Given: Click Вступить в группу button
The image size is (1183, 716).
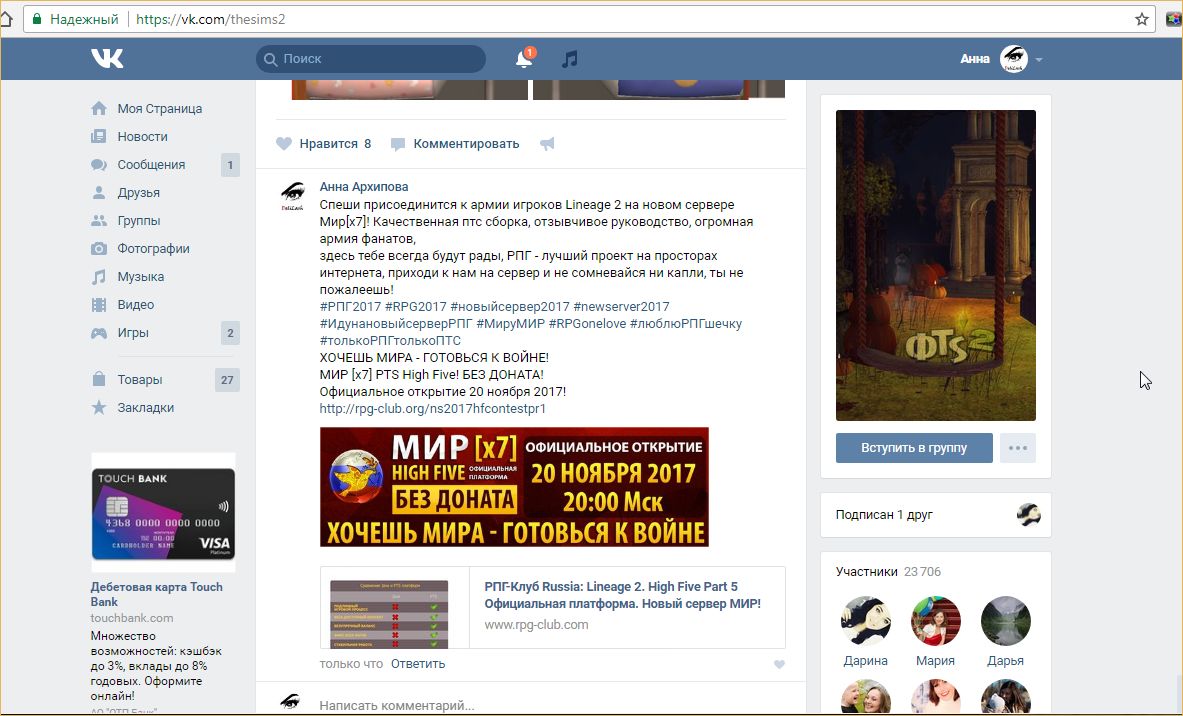Looking at the screenshot, I should pos(914,448).
